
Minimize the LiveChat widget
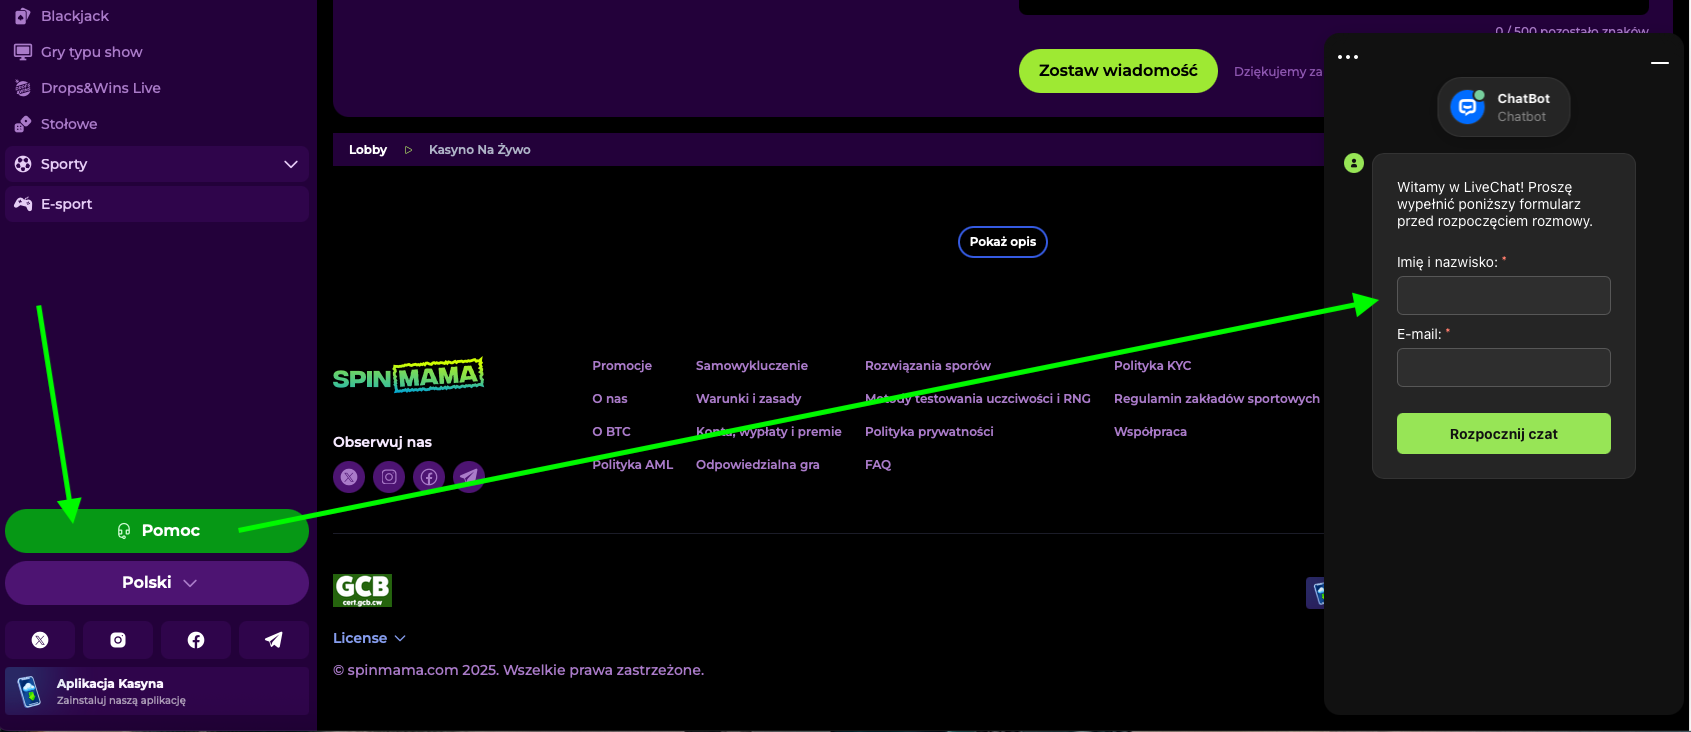pos(1660,62)
